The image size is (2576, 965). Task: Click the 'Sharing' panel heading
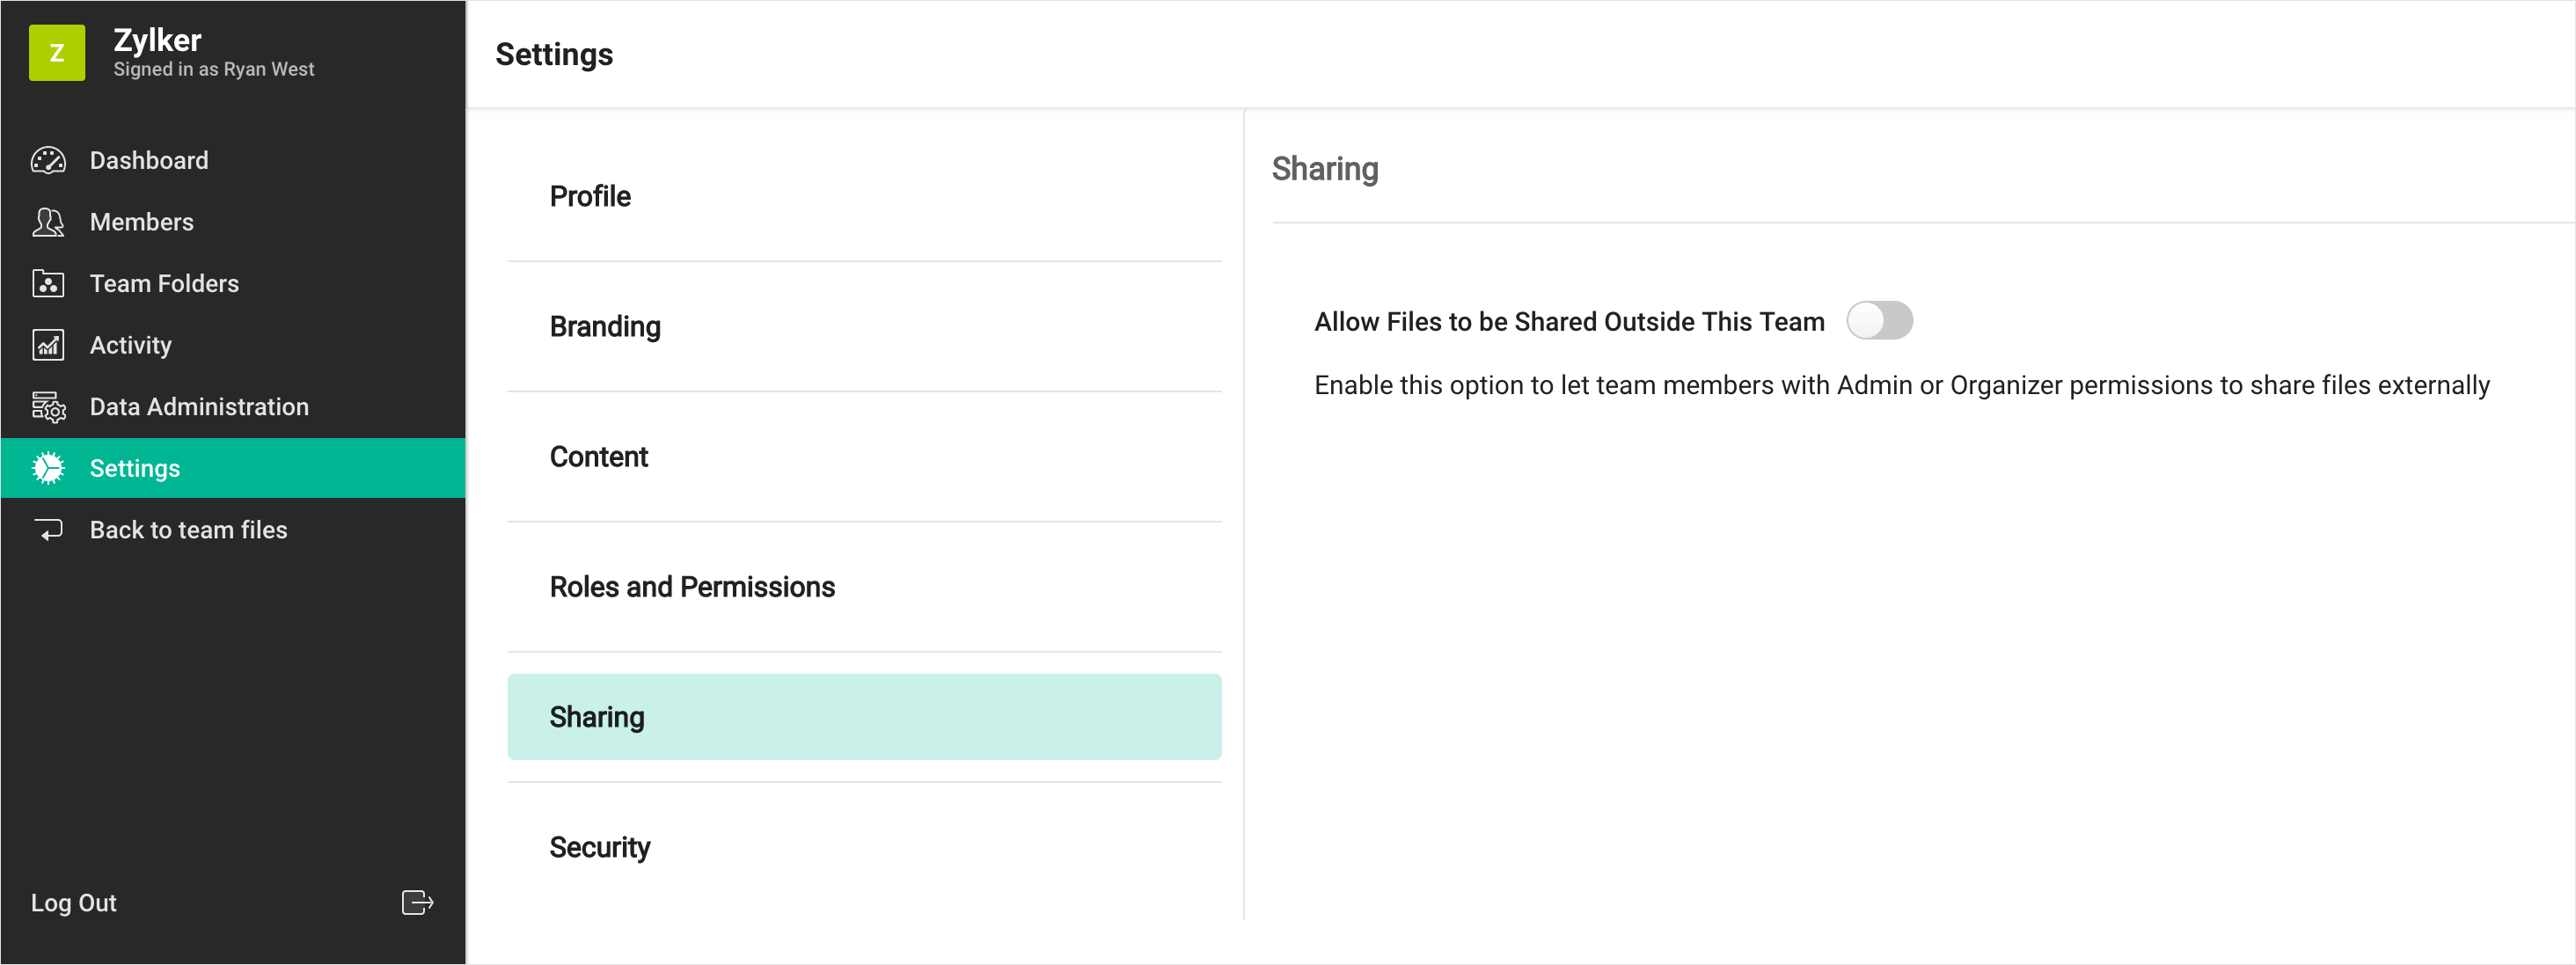pyautogui.click(x=1325, y=169)
